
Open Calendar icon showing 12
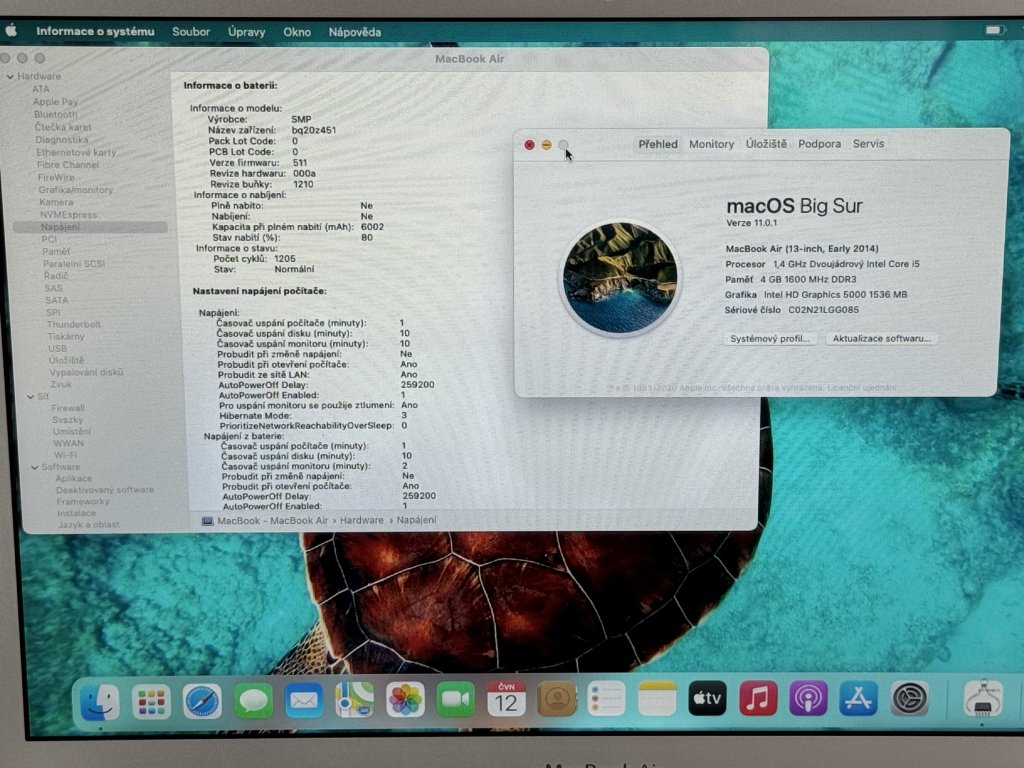(506, 699)
